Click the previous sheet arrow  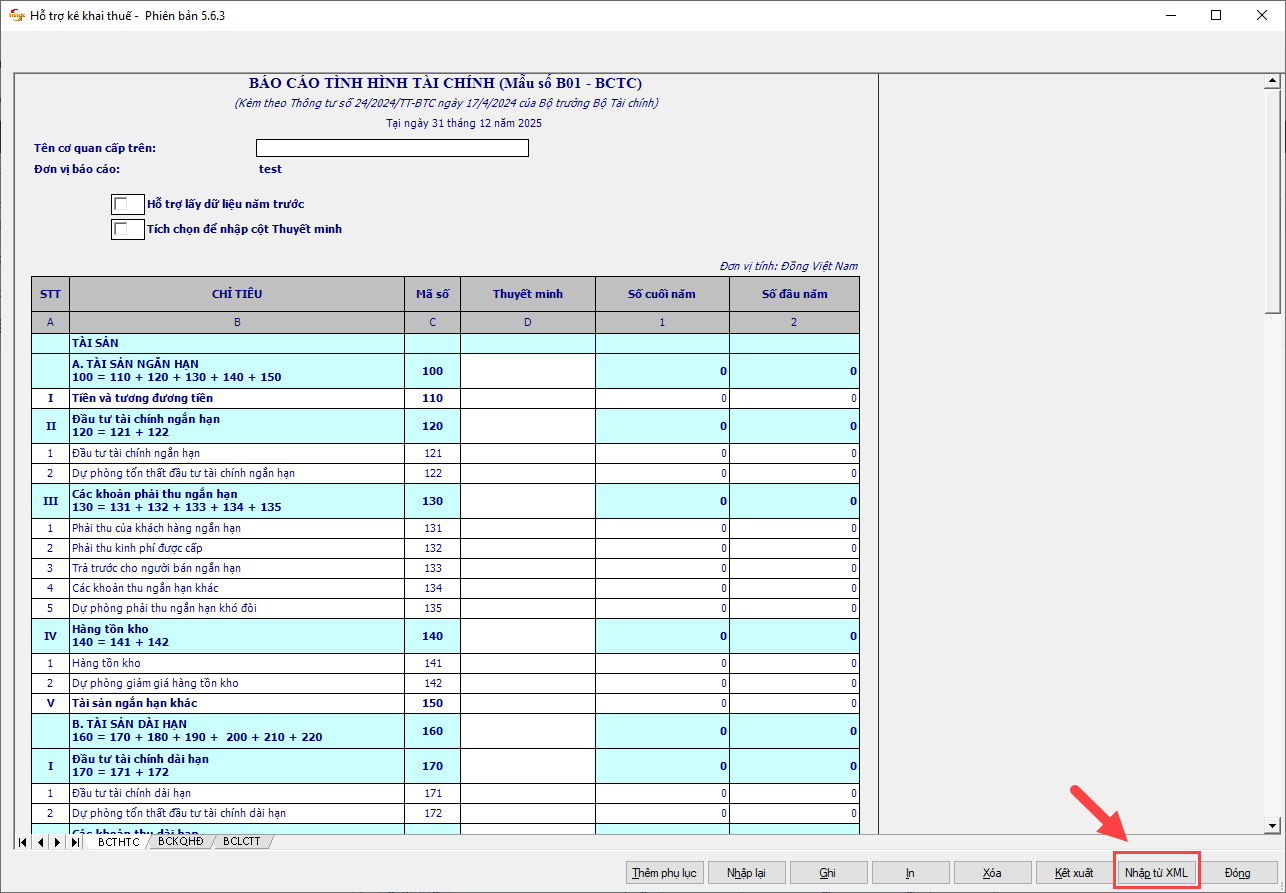point(40,842)
